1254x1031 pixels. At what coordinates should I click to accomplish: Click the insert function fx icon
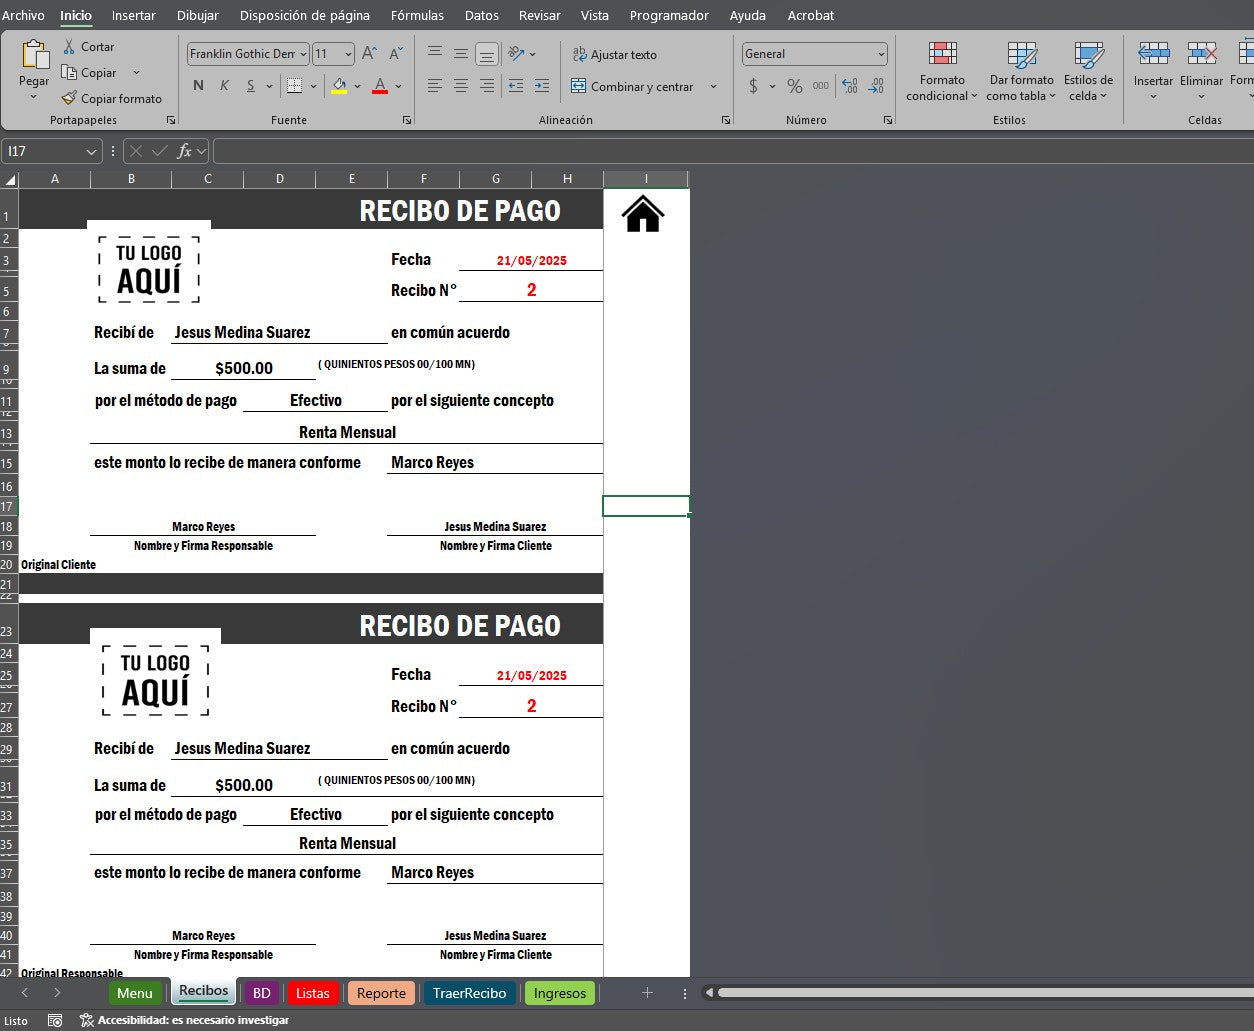coord(184,151)
